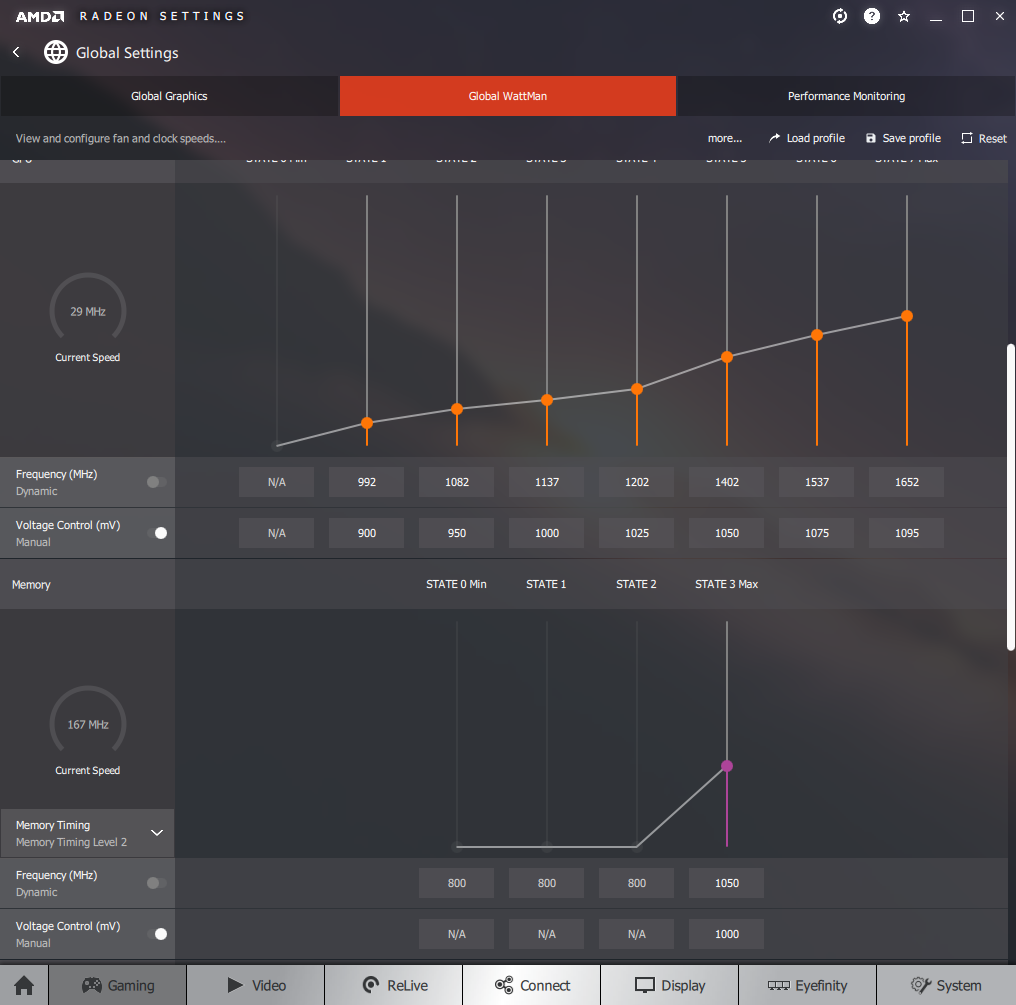Screen dimensions: 1016x1005
Task: Click GPU voltage field 950
Action: pos(457,533)
